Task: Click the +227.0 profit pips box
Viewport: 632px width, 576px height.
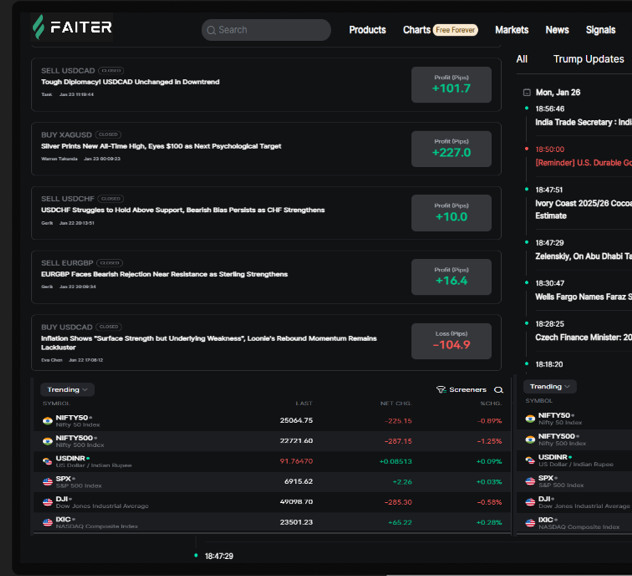Action: point(451,149)
